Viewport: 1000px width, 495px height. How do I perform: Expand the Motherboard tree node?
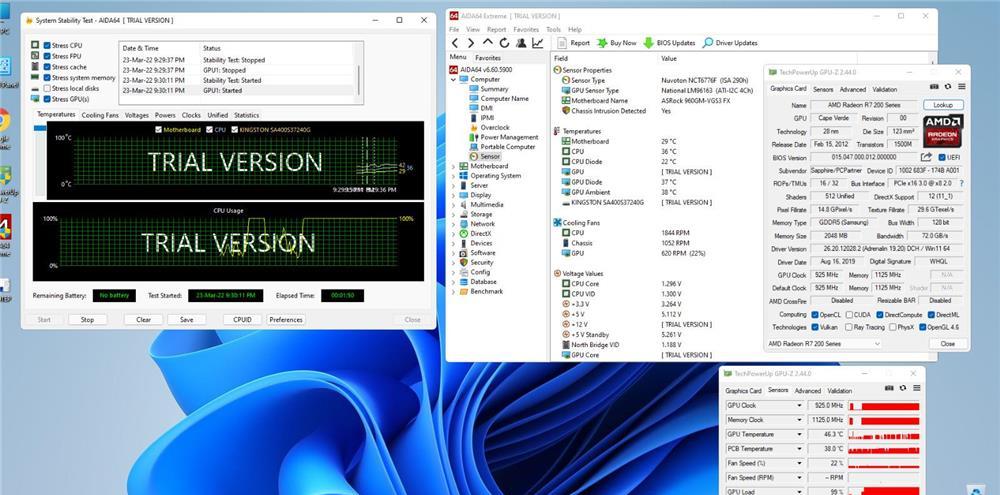(453, 166)
